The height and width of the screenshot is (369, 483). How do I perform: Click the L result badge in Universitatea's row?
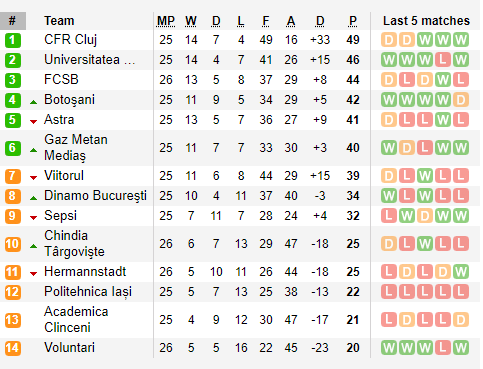[x=443, y=60]
